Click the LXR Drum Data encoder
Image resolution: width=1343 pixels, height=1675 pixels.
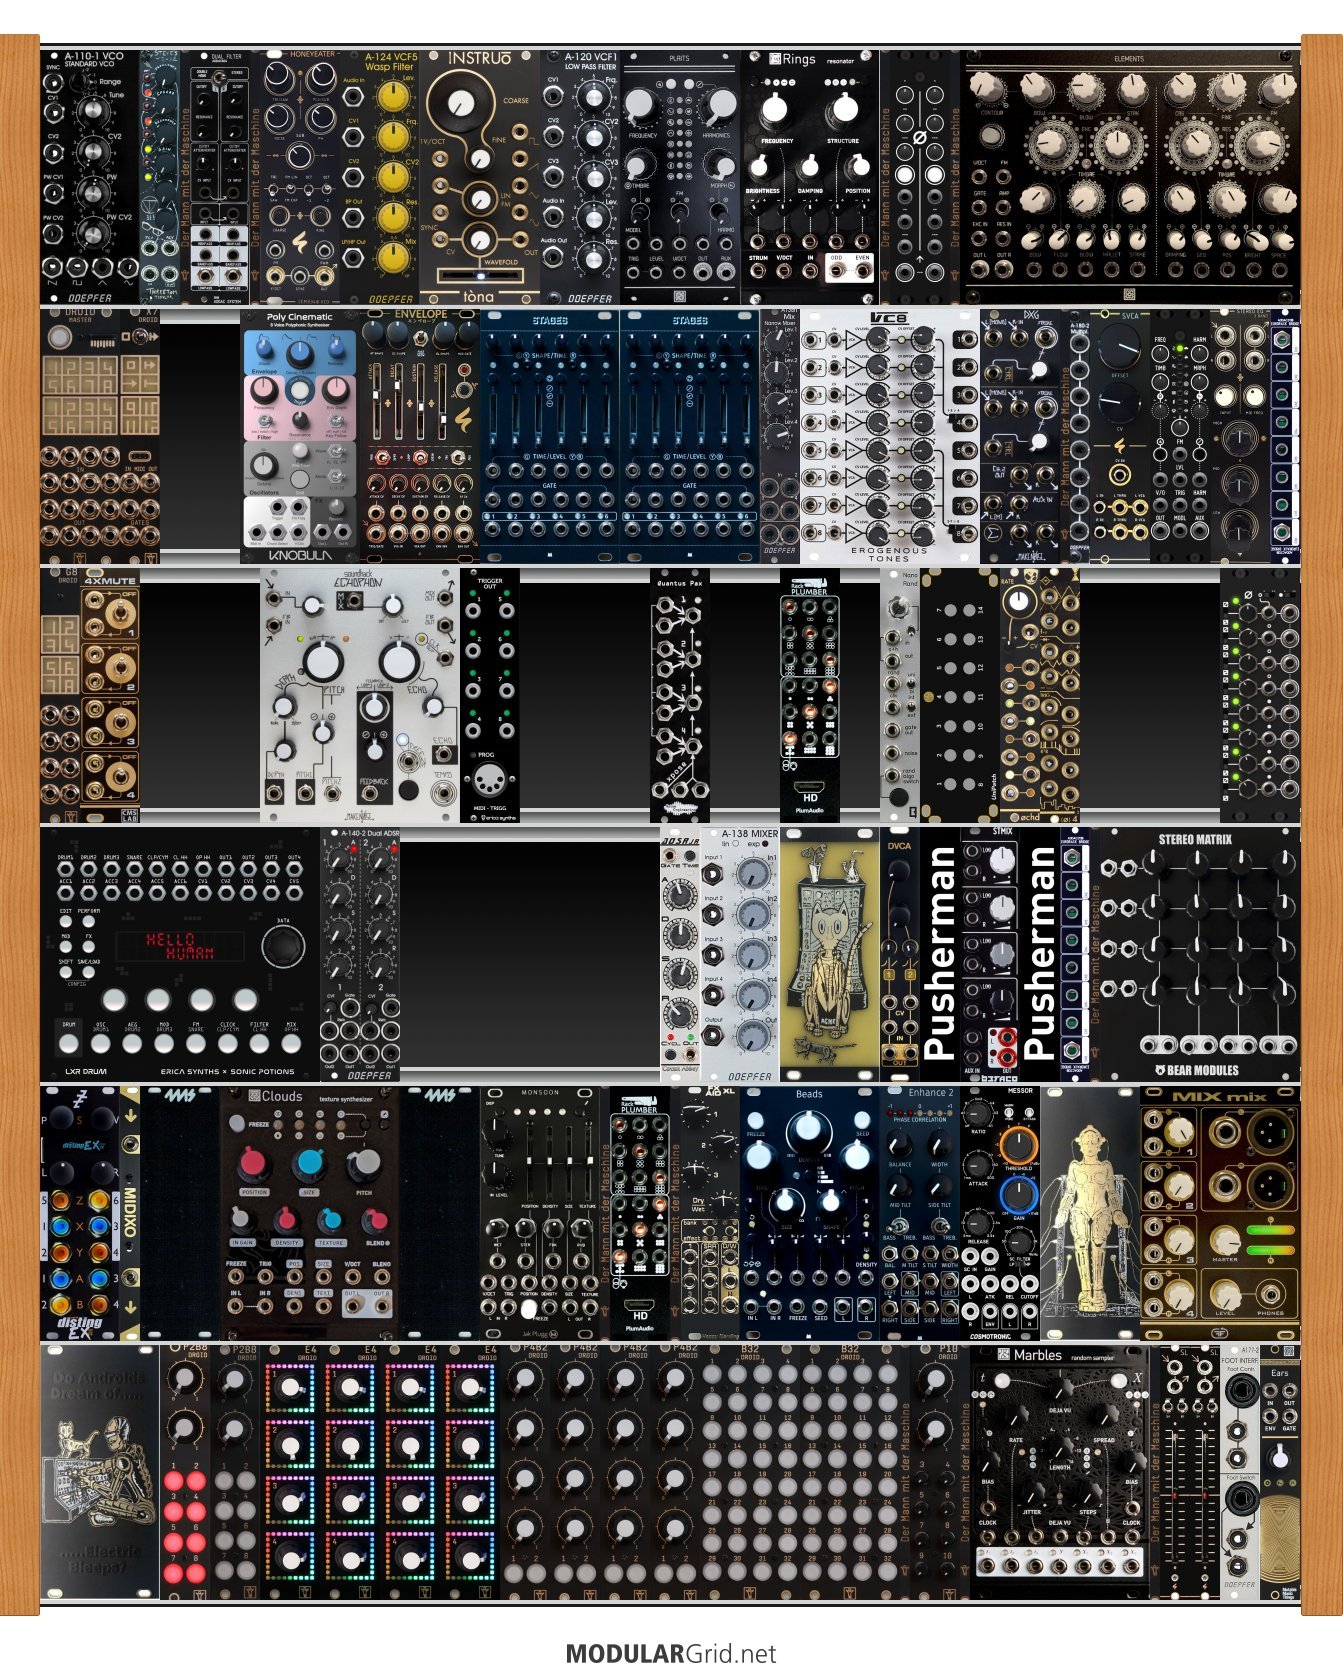(283, 945)
